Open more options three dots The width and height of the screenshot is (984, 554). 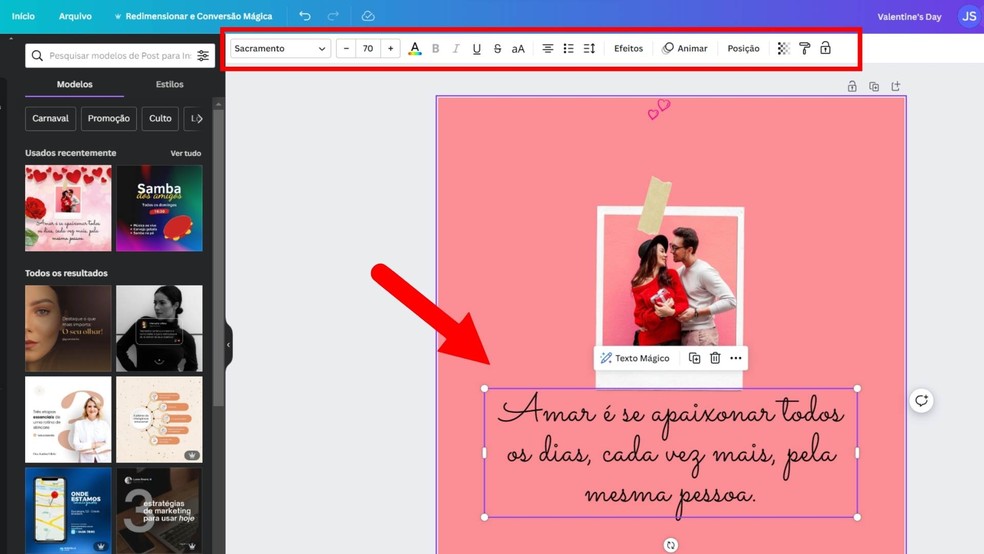coord(735,358)
